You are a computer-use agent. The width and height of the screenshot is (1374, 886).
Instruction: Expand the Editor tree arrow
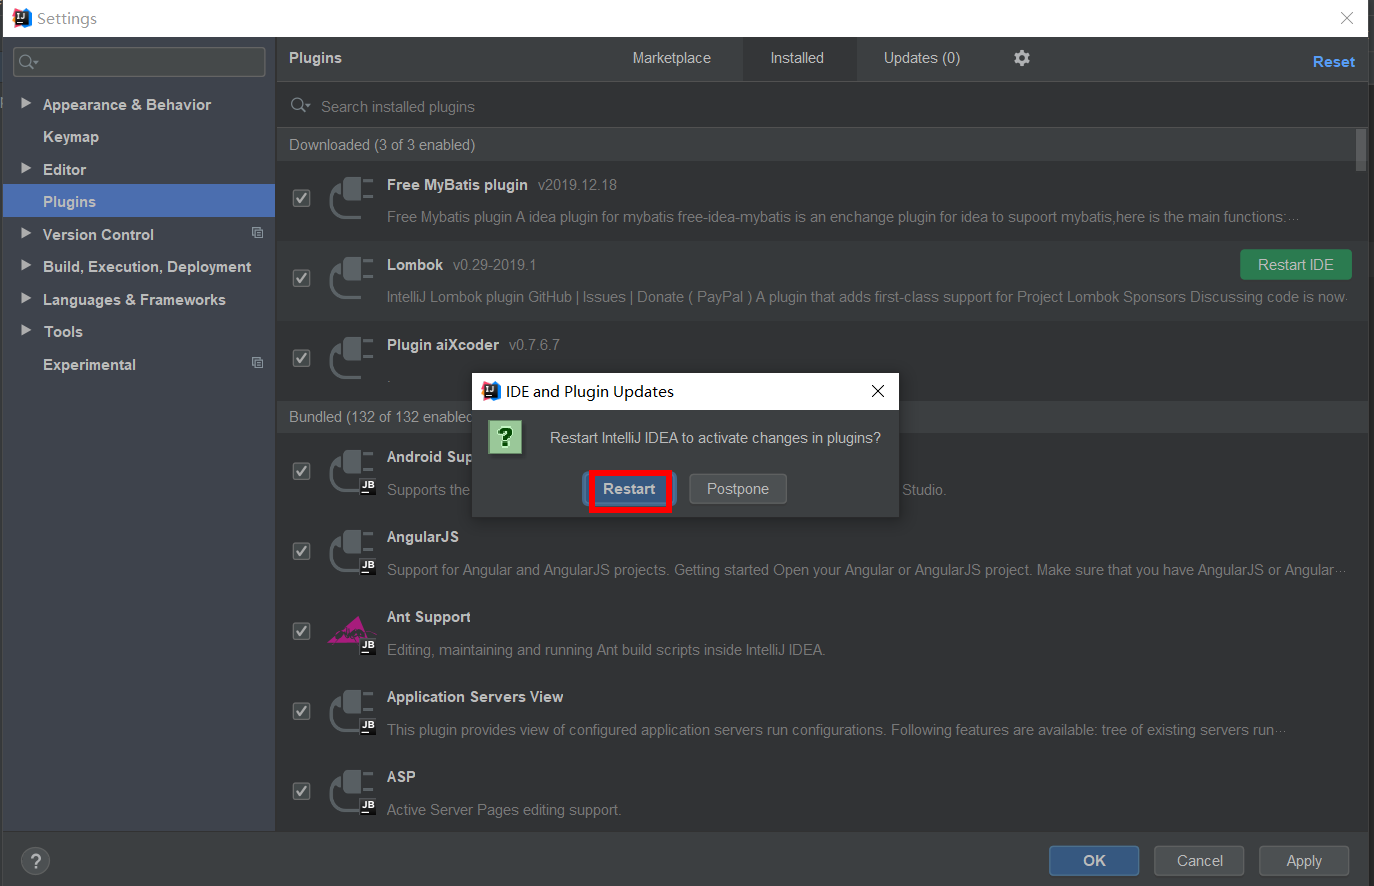[x=26, y=168]
